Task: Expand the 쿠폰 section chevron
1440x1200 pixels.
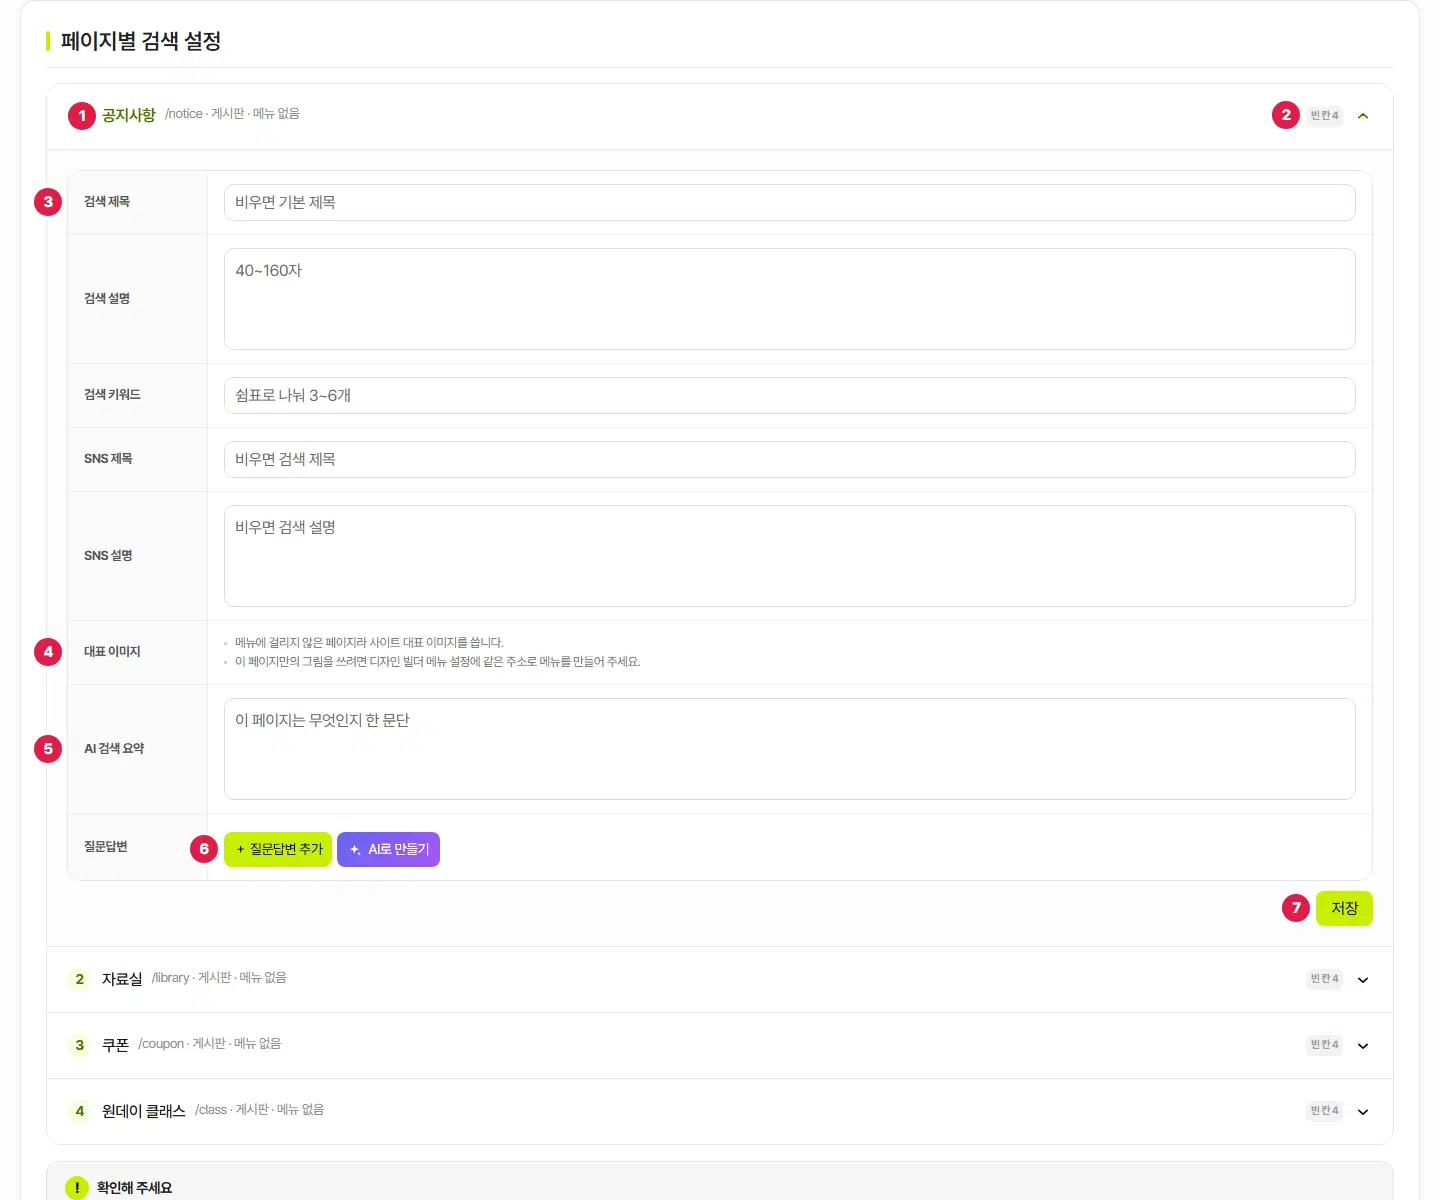Action: pos(1363,1046)
